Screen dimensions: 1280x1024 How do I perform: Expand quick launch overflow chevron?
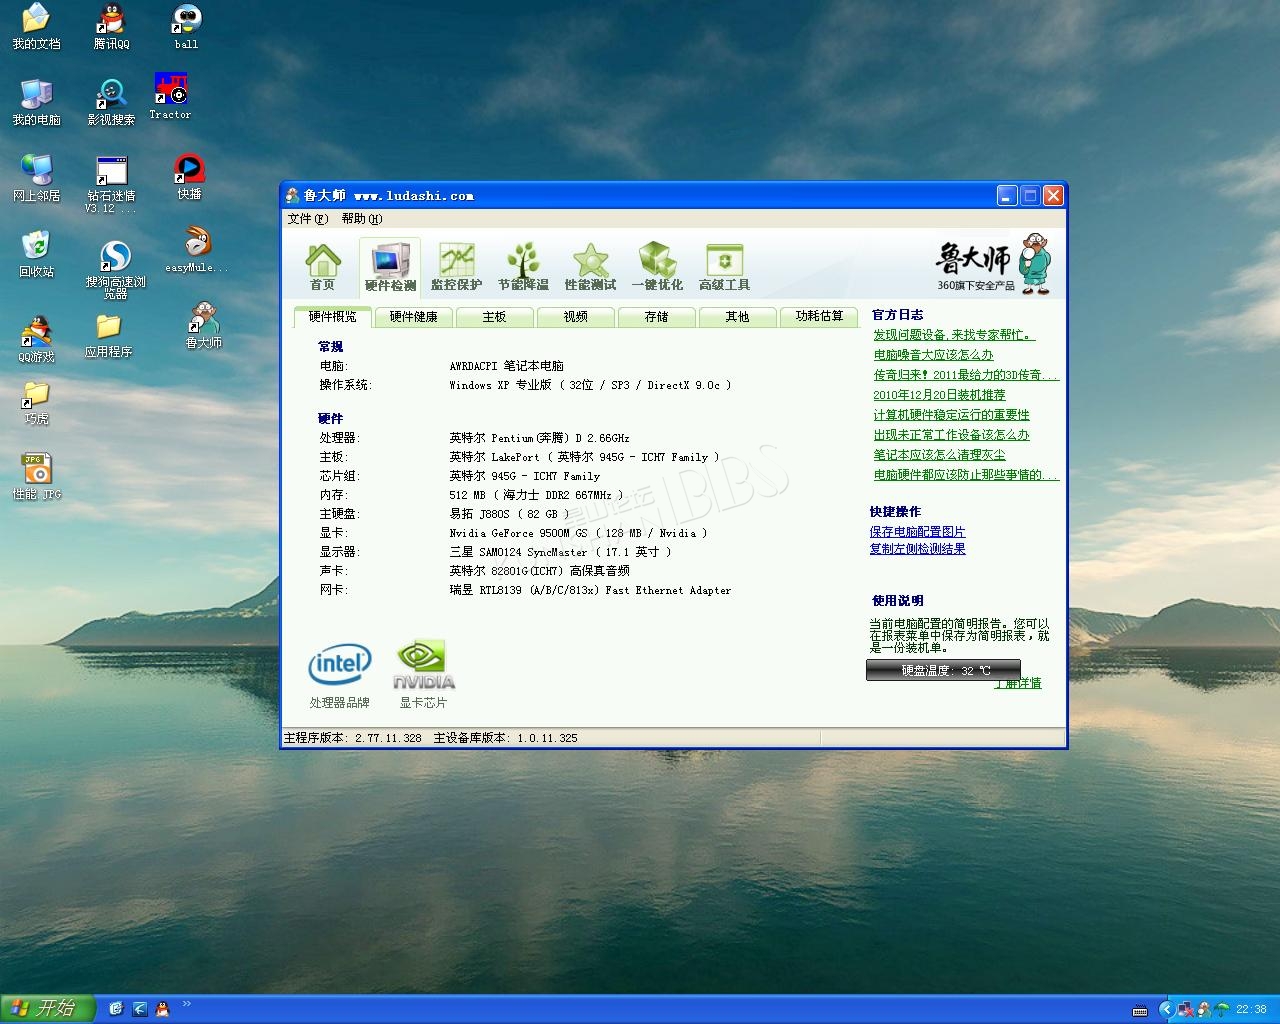coord(186,1004)
